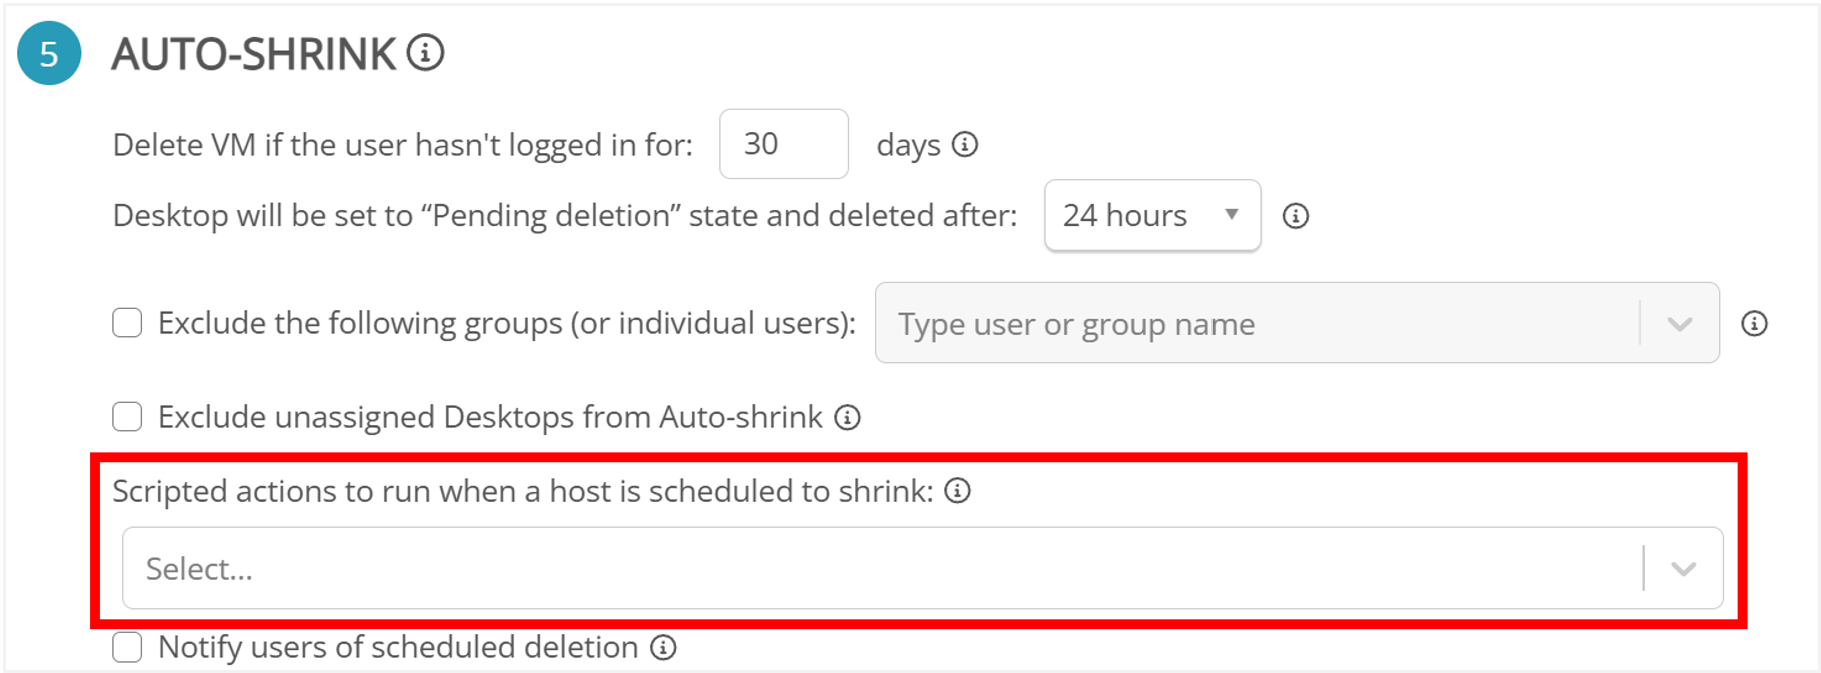Image resolution: width=1821 pixels, height=673 pixels.
Task: Click the info icon after "days"
Action: pos(965,145)
